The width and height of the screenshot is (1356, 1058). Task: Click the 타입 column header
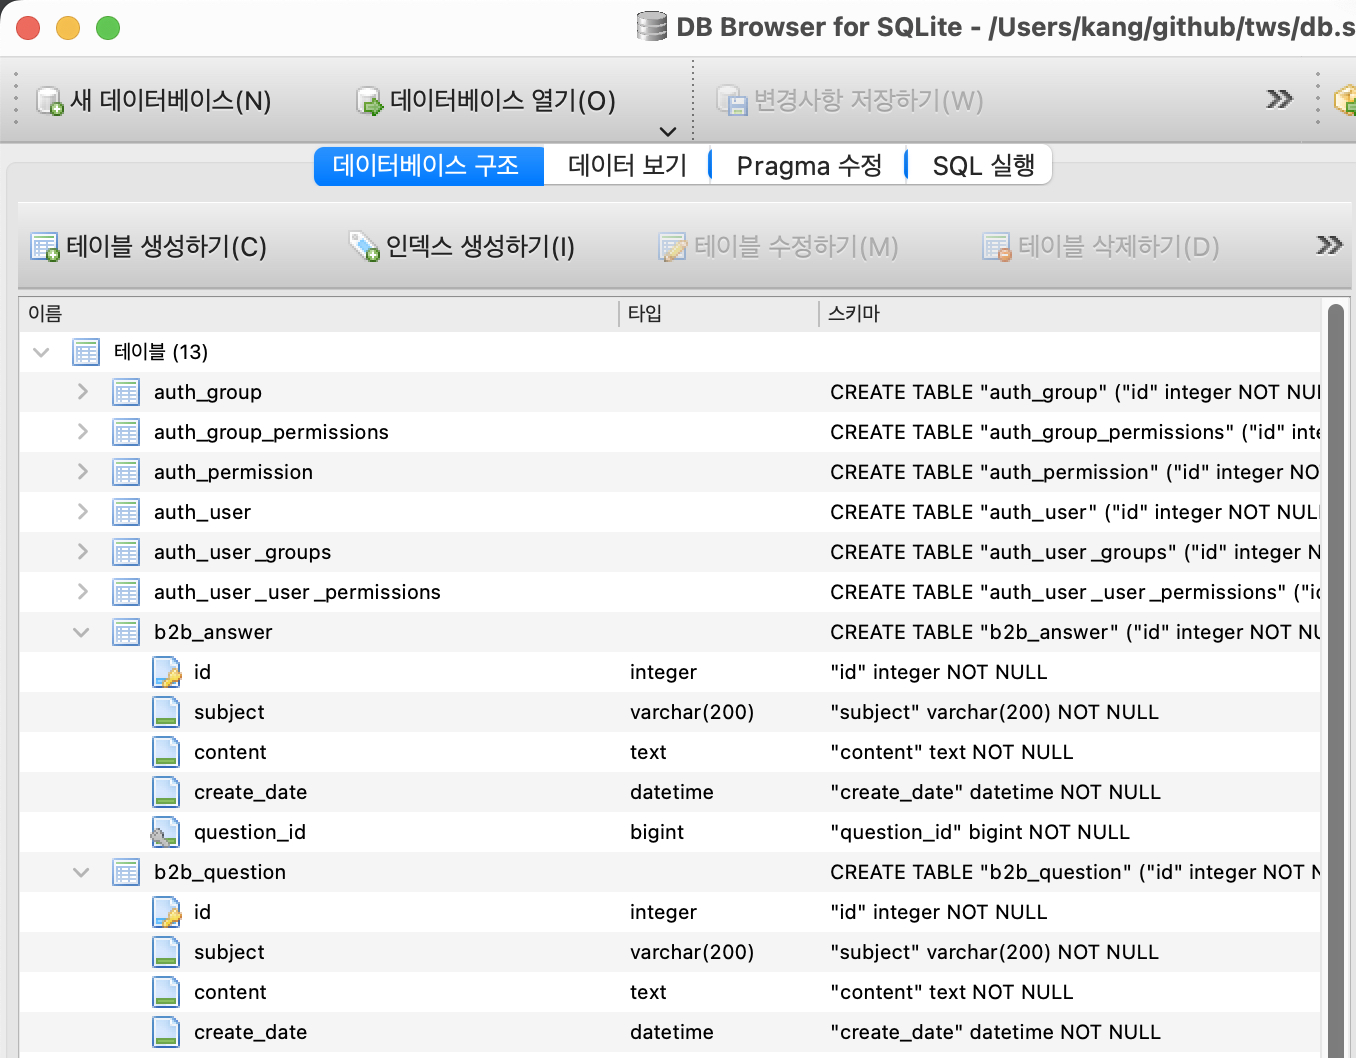(719, 314)
